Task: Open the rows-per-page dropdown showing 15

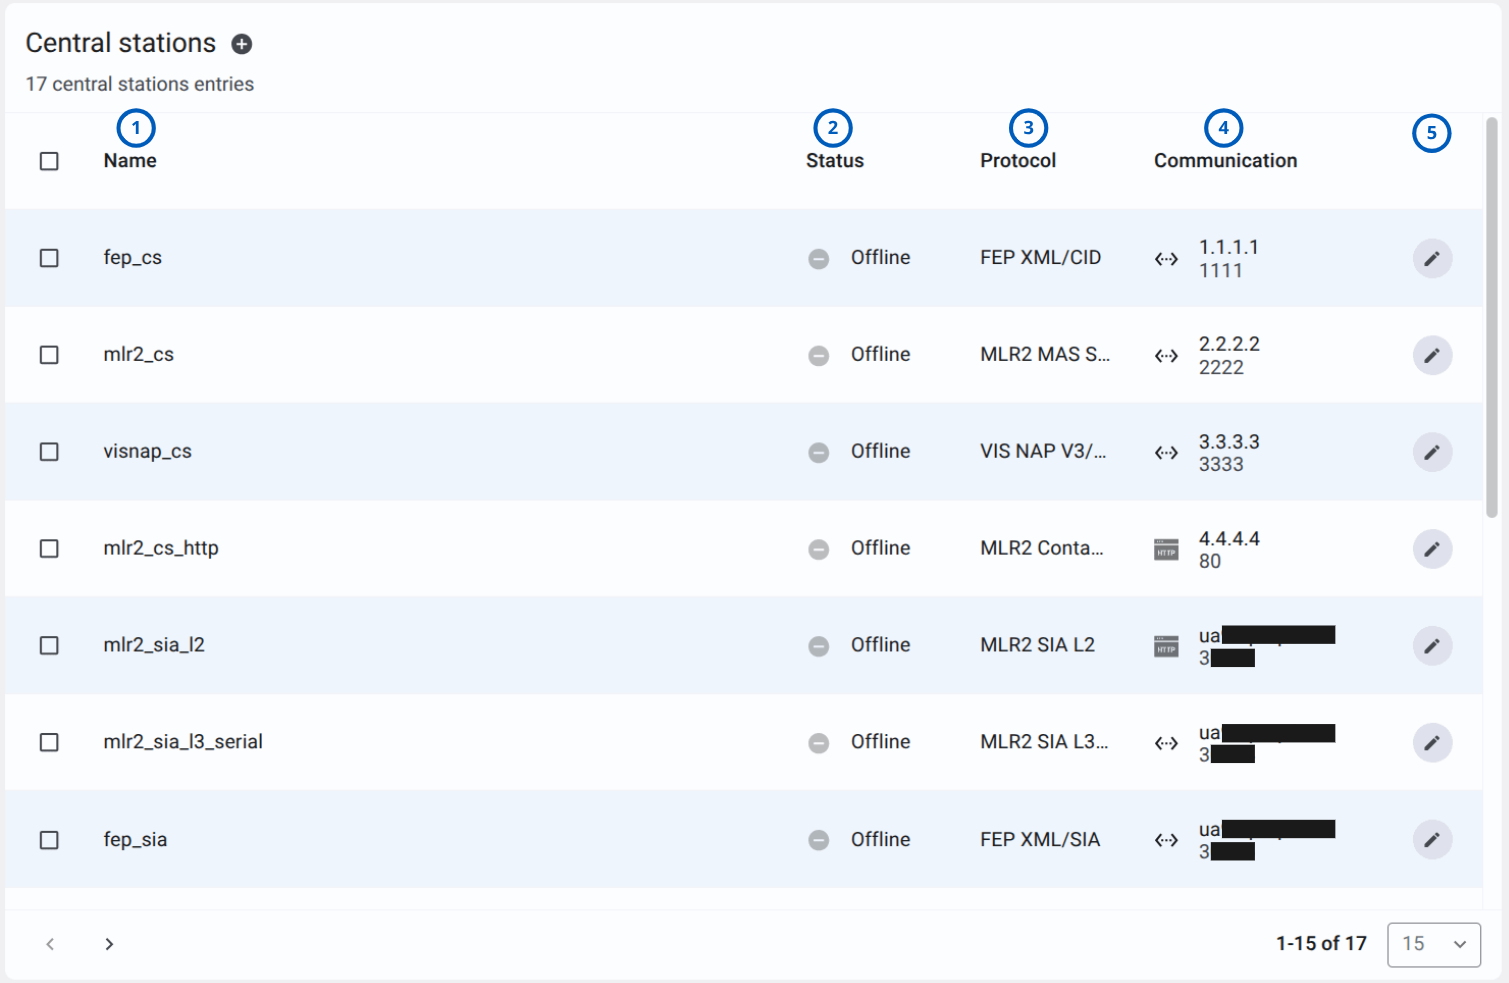Action: click(1434, 944)
